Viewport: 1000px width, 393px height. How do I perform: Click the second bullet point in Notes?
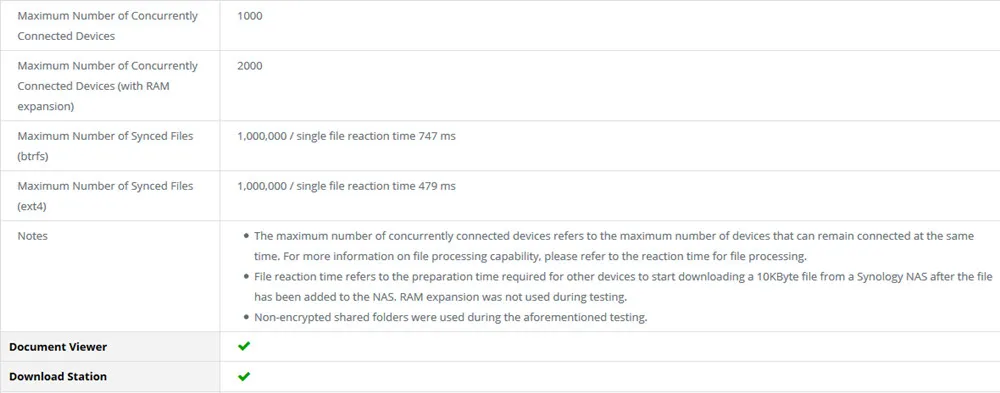pos(247,277)
